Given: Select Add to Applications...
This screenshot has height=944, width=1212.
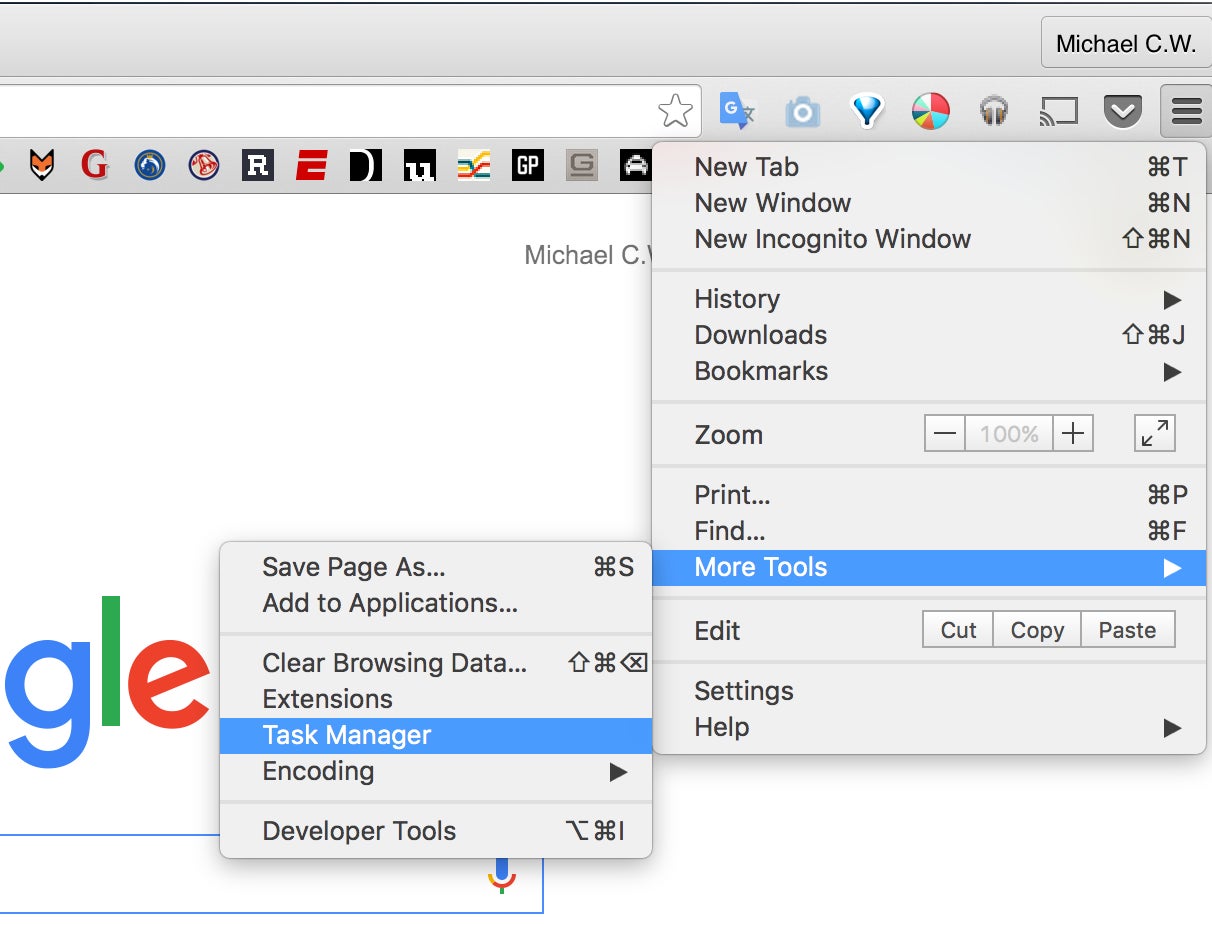Looking at the screenshot, I should (x=436, y=603).
